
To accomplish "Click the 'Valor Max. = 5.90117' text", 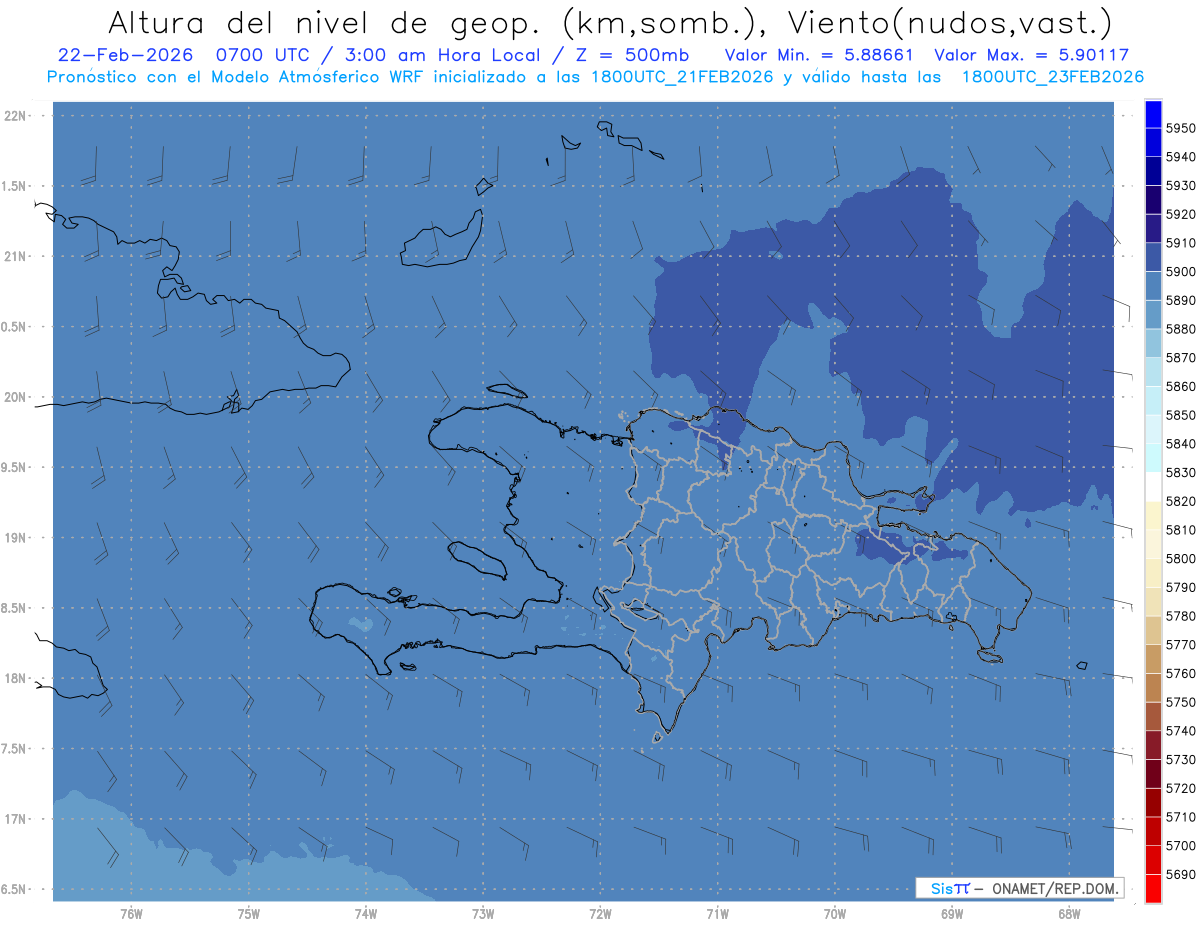I will 1032,55.
